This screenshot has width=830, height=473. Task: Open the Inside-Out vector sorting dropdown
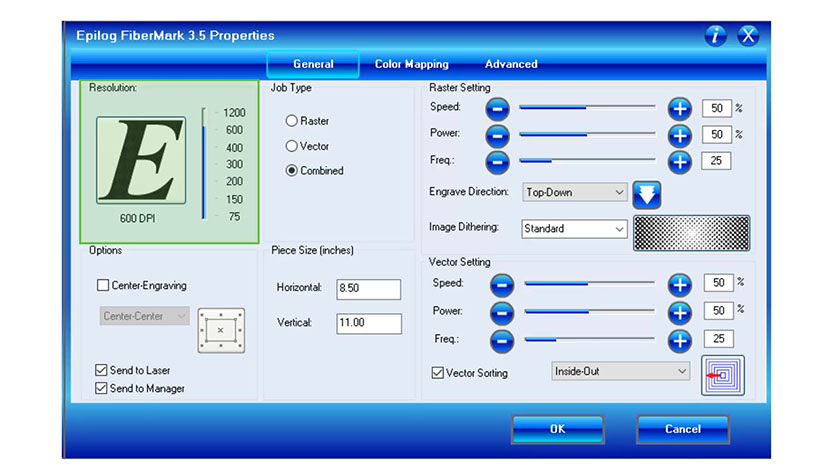coord(620,371)
